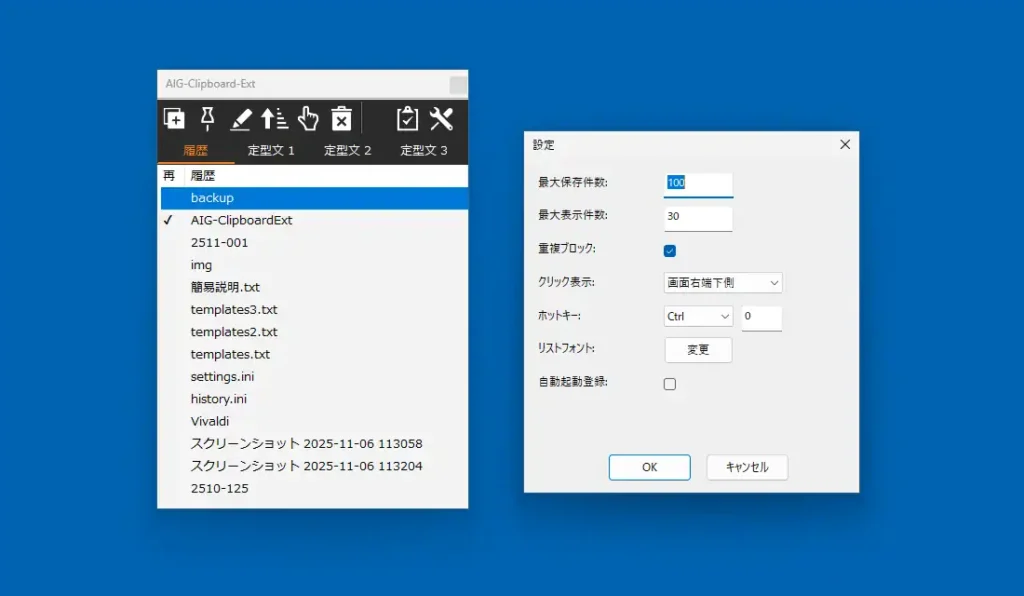
Task: Click the キャンセル button
Action: coord(747,467)
